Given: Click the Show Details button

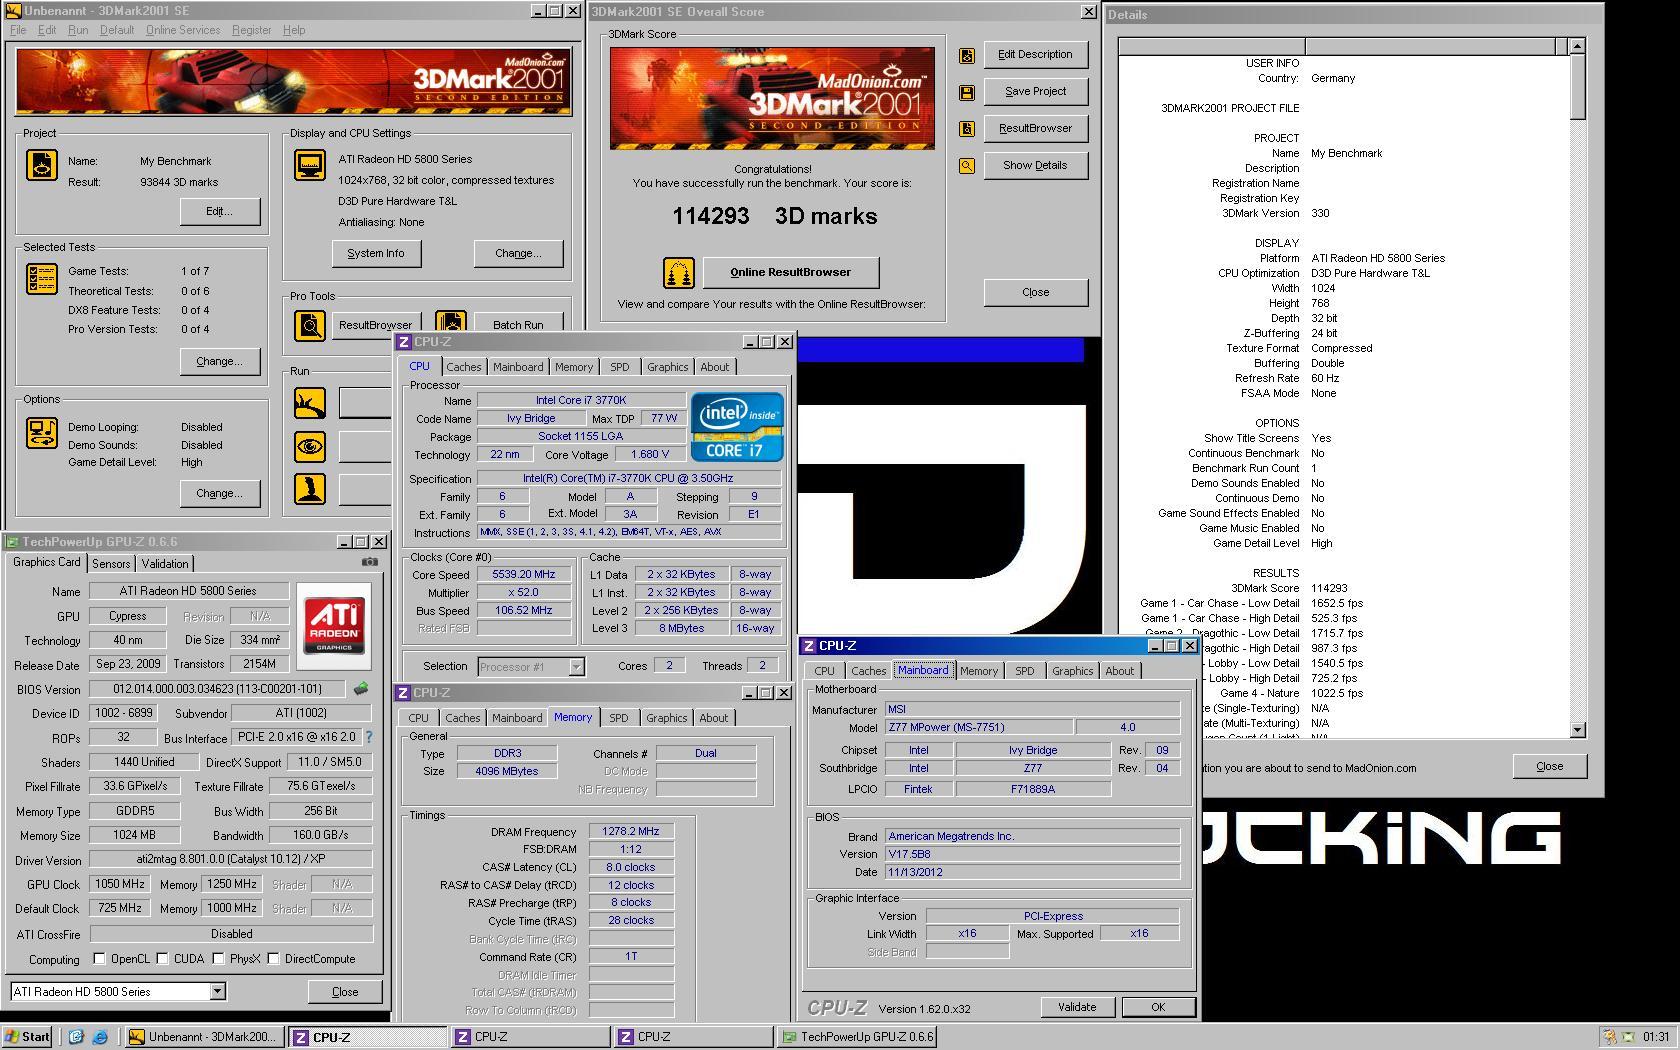Looking at the screenshot, I should pyautogui.click(x=1035, y=165).
